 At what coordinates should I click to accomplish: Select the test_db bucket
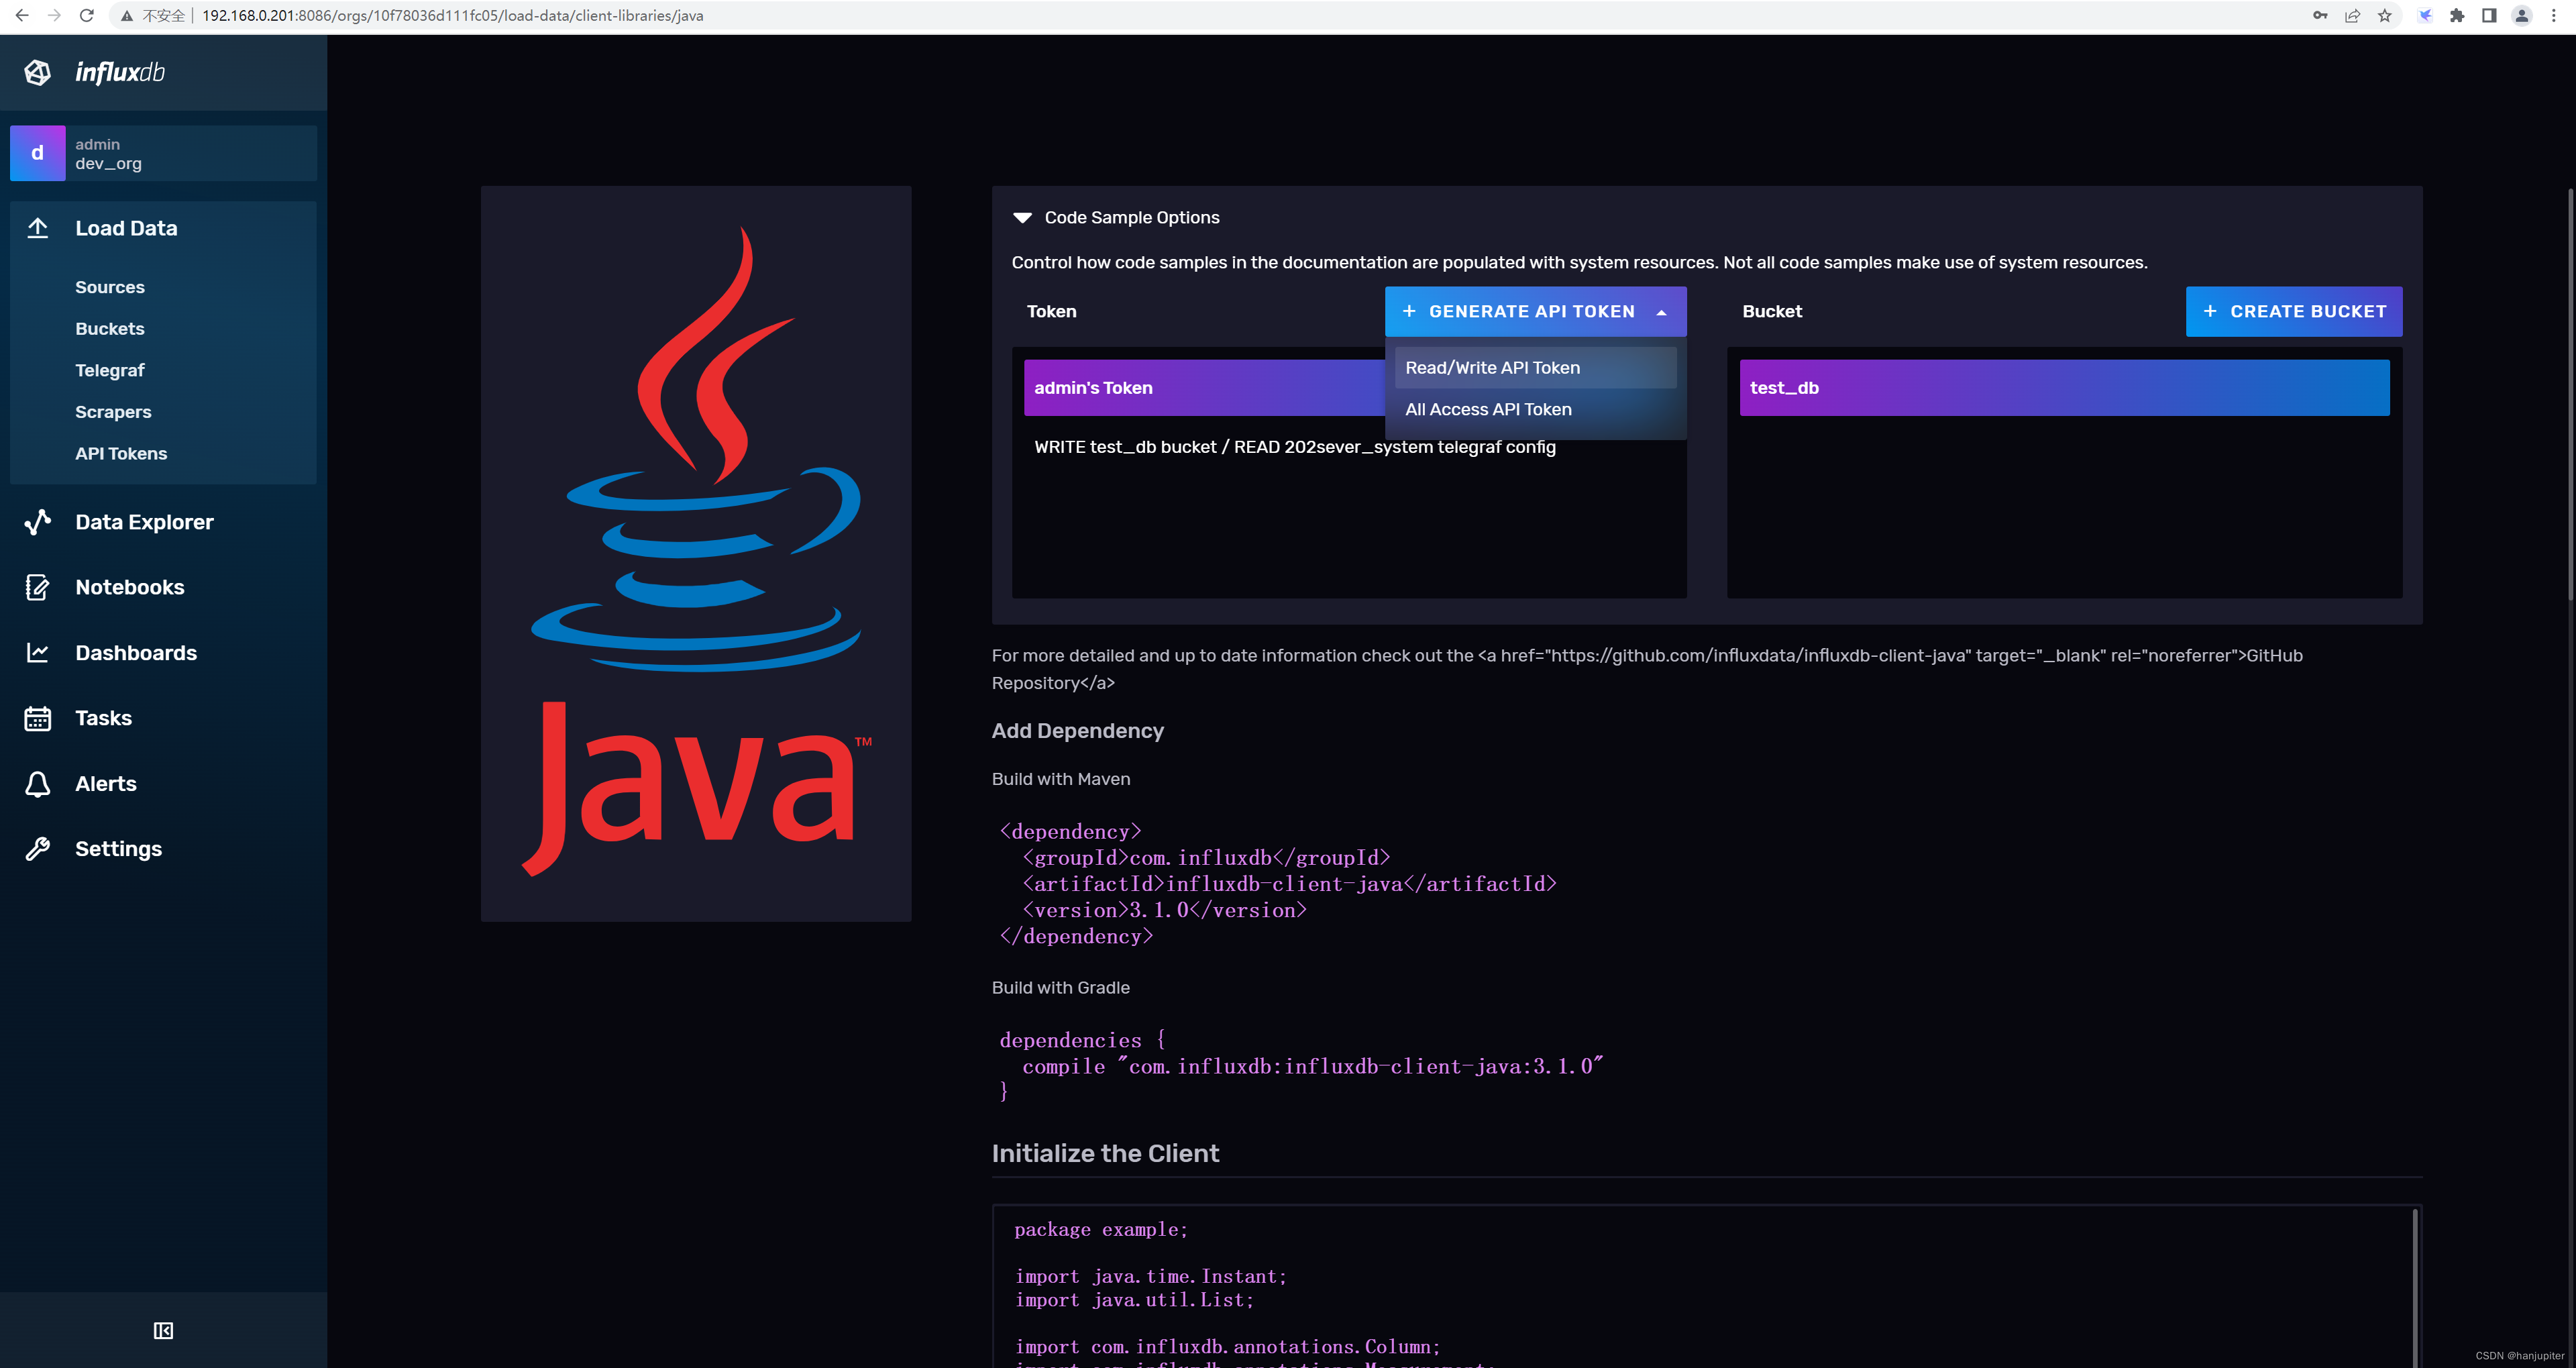[2064, 388]
